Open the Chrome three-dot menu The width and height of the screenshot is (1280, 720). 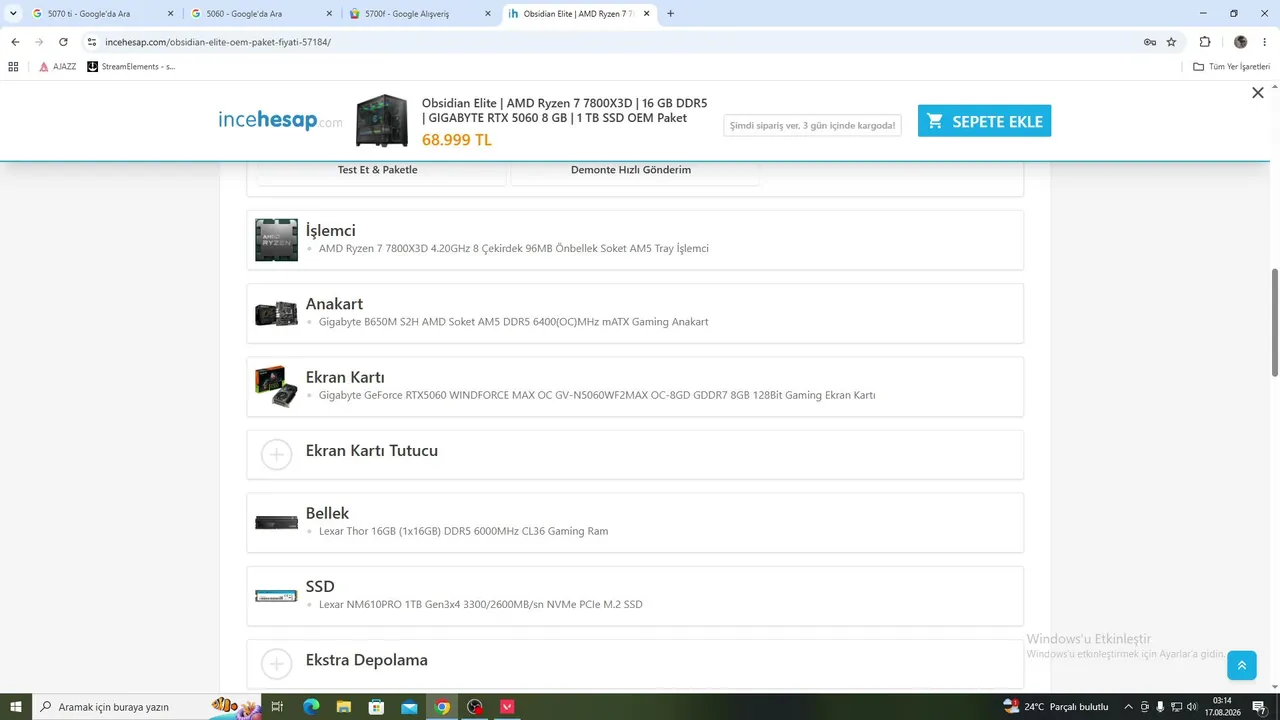(x=1265, y=42)
